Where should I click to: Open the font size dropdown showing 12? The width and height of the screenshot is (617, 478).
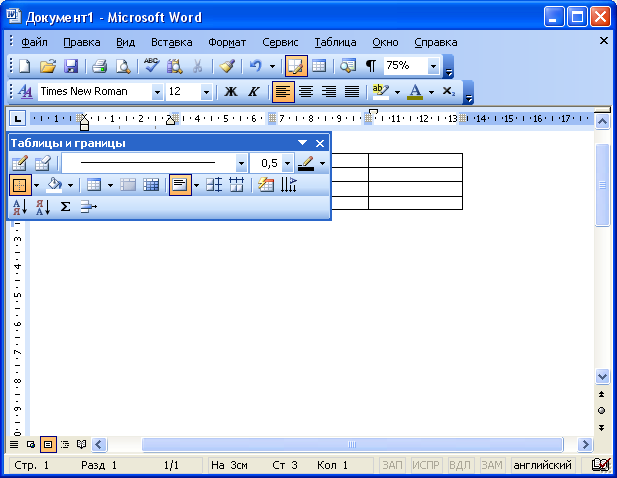point(206,92)
